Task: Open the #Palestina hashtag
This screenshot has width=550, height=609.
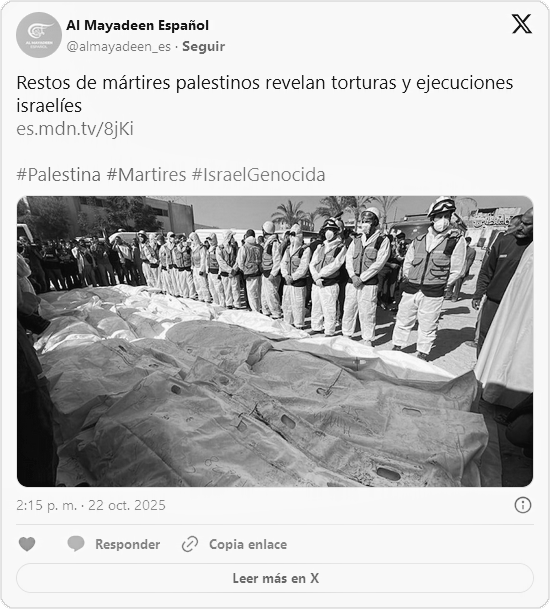Action: [59, 175]
